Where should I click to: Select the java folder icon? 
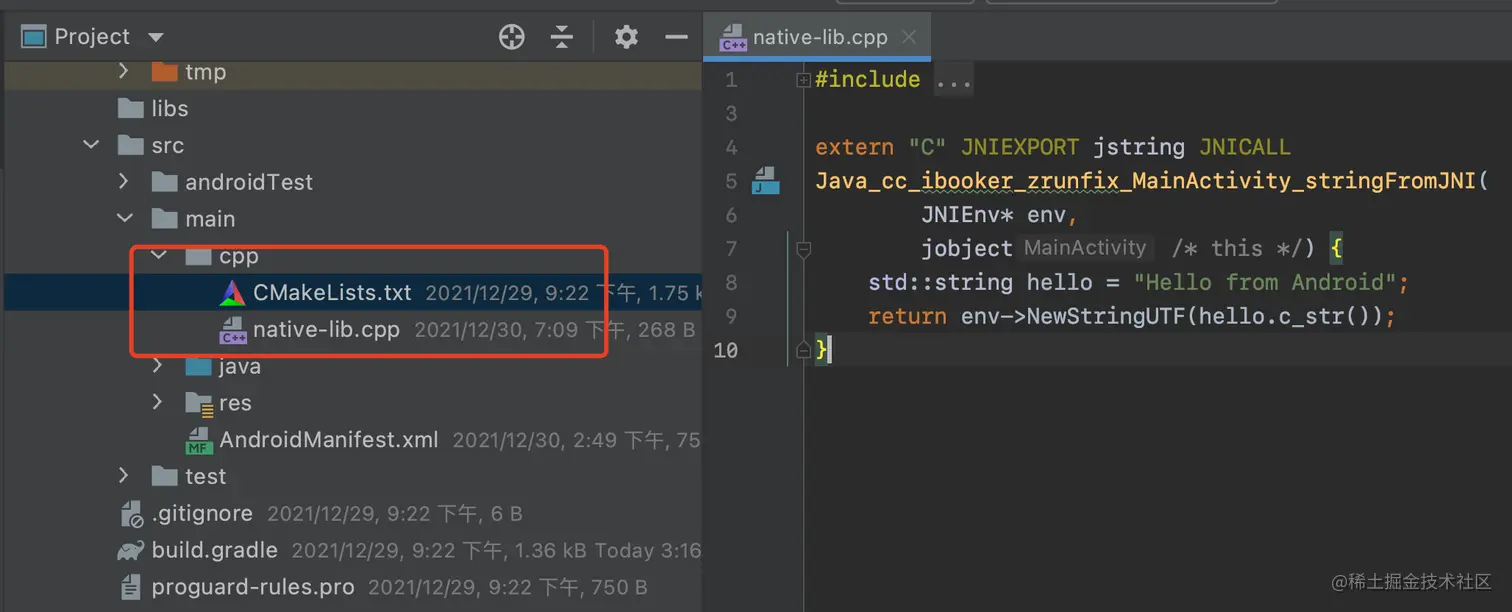click(198, 366)
